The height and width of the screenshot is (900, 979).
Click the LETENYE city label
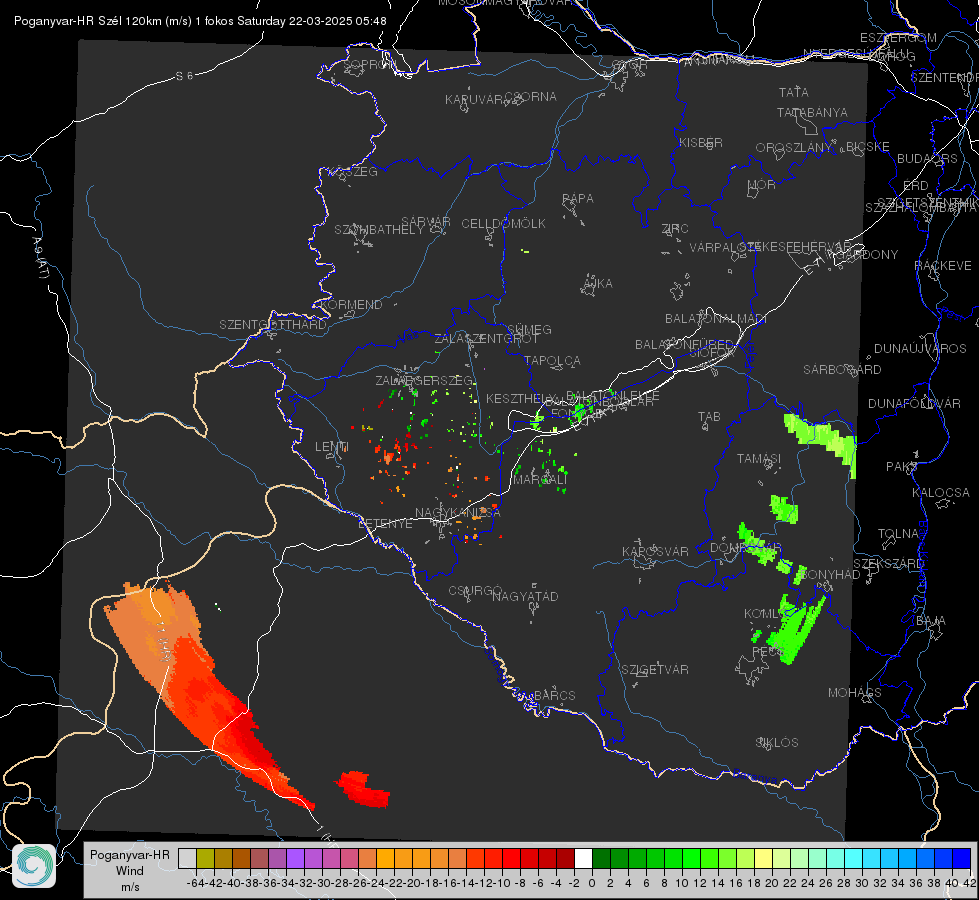click(x=385, y=524)
